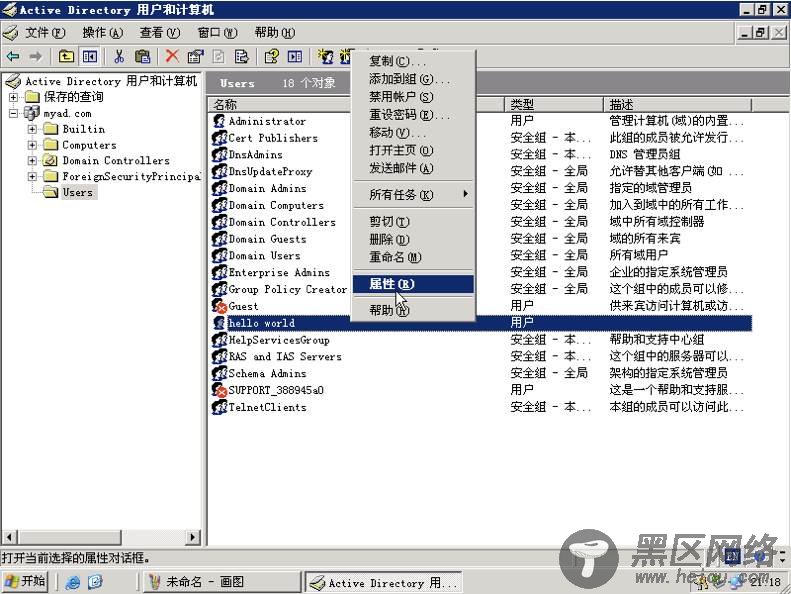Image resolution: width=791 pixels, height=594 pixels.
Task: Click the red Delete X icon
Action: (172, 57)
